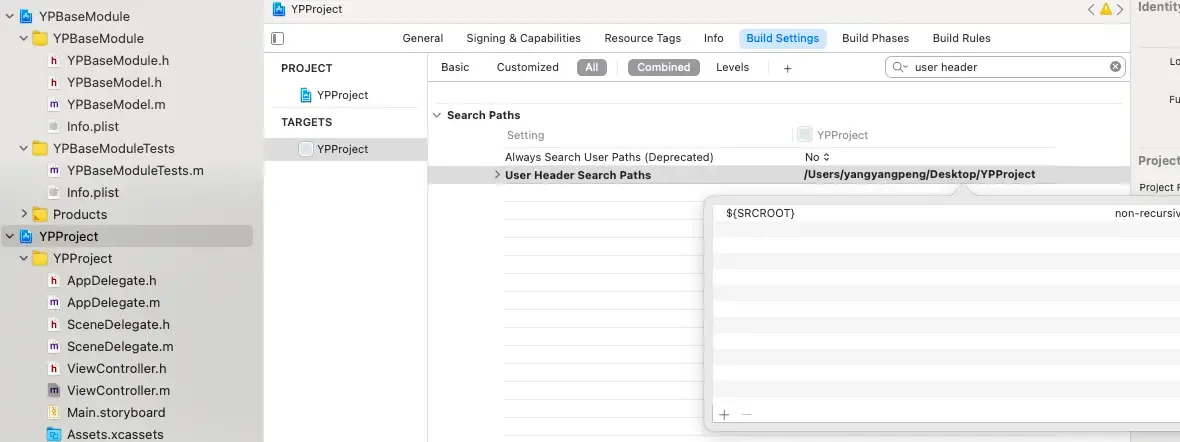Open ViewController.m in the file navigator
The image size is (1180, 442).
(118, 390)
